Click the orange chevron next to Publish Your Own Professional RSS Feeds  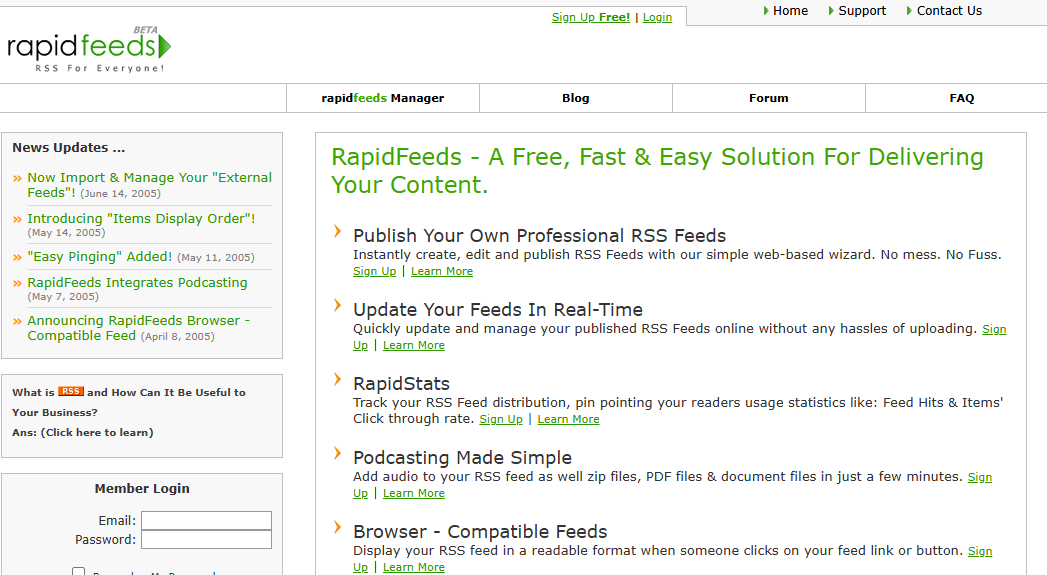click(338, 232)
